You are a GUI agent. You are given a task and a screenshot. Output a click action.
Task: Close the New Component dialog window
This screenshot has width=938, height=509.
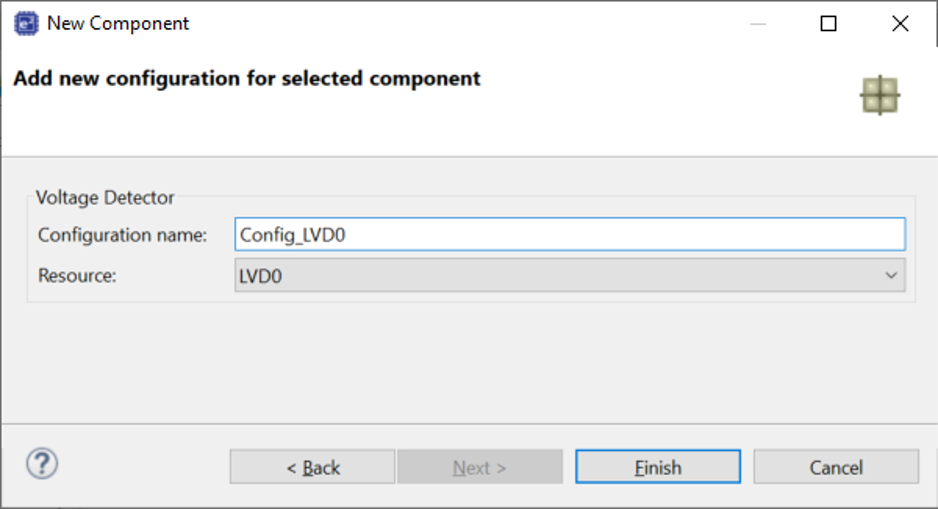[900, 24]
